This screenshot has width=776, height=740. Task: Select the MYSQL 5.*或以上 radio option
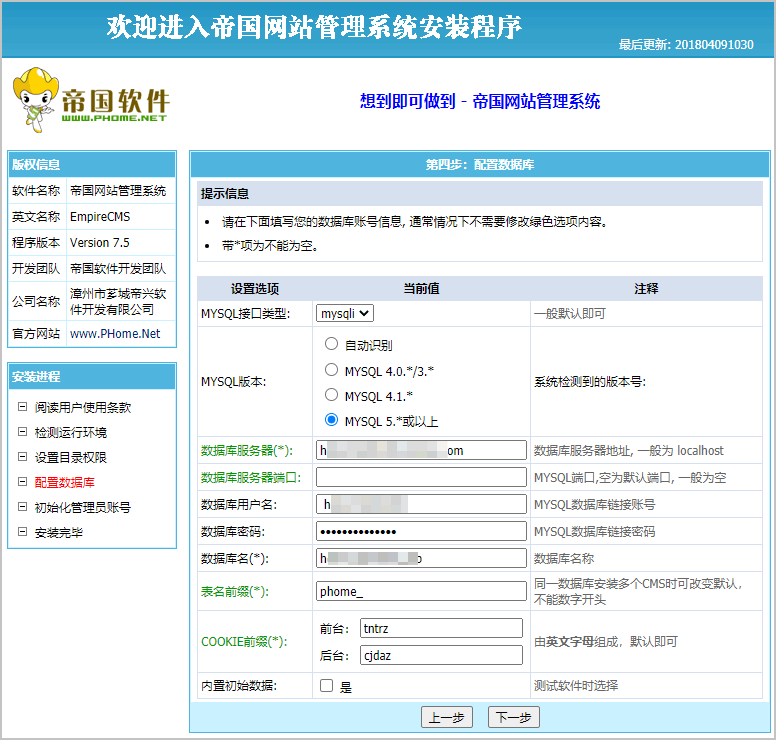tap(331, 420)
